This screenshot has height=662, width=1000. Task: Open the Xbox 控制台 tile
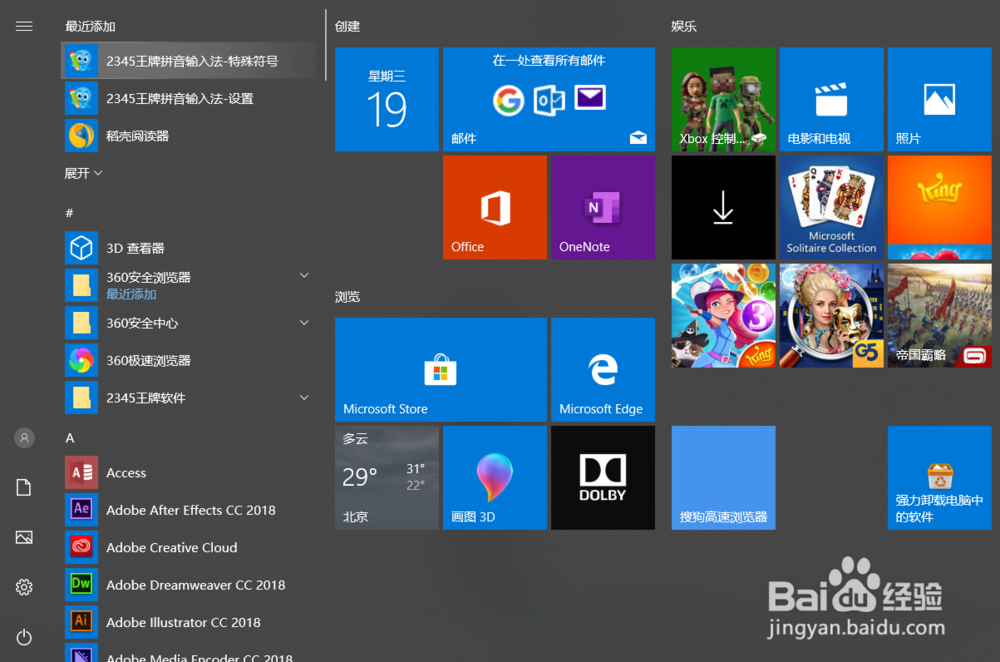[x=723, y=99]
